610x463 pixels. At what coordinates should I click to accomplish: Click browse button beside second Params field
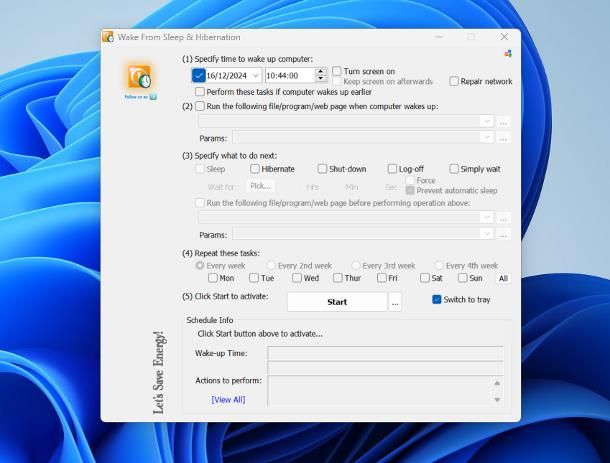coord(503,235)
